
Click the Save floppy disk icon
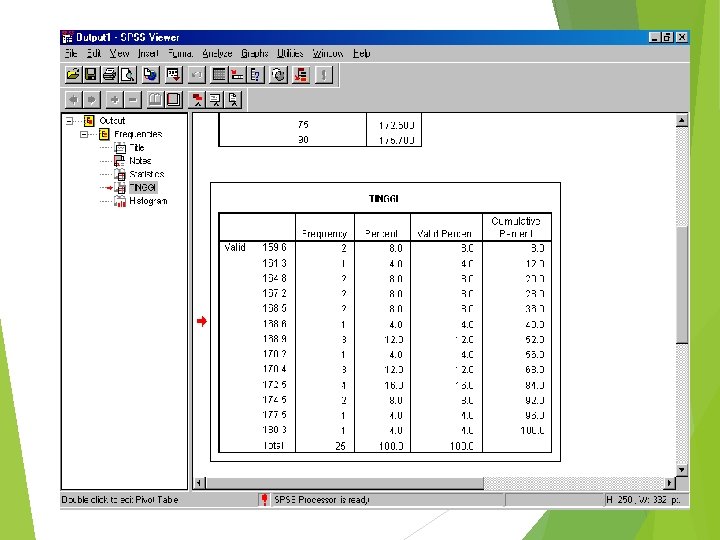(x=91, y=74)
